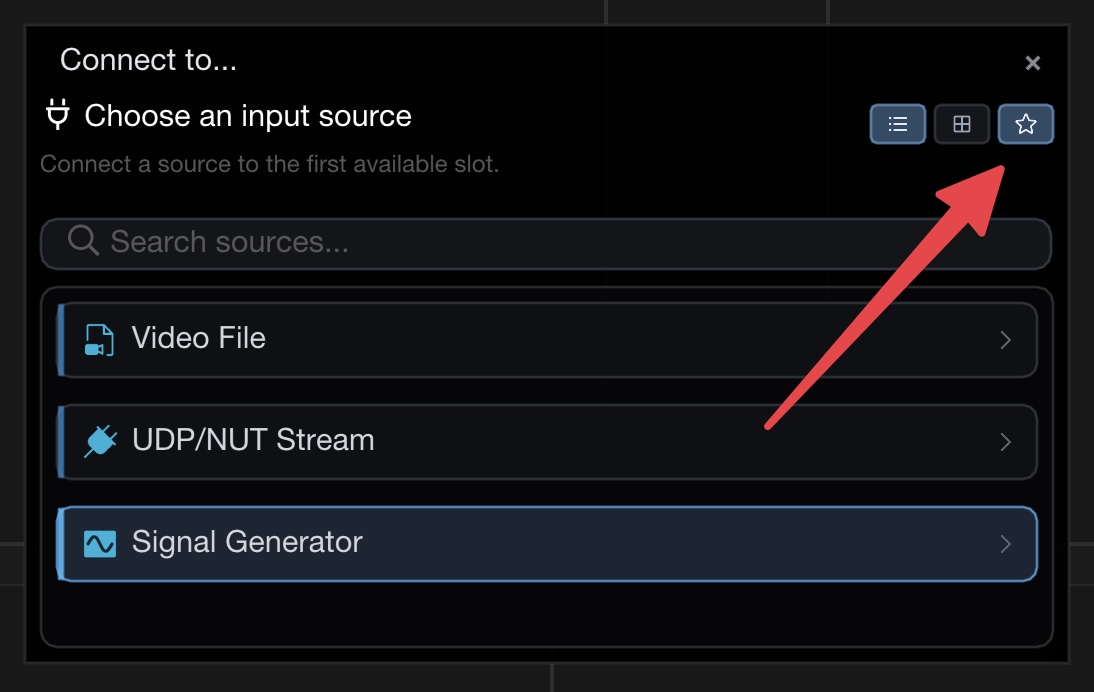The height and width of the screenshot is (692, 1094).
Task: Toggle the star favorites filter
Action: pyautogui.click(x=1025, y=125)
